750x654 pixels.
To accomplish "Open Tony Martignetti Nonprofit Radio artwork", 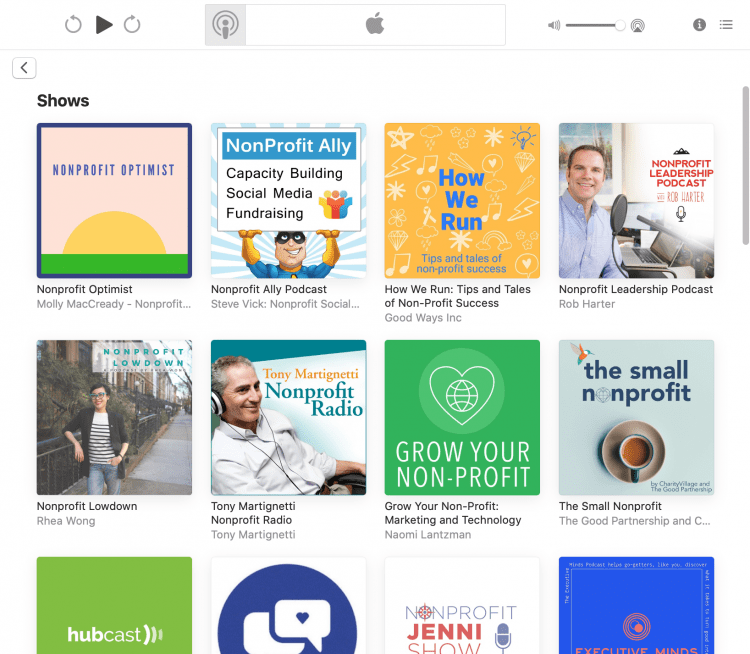I will coord(288,417).
